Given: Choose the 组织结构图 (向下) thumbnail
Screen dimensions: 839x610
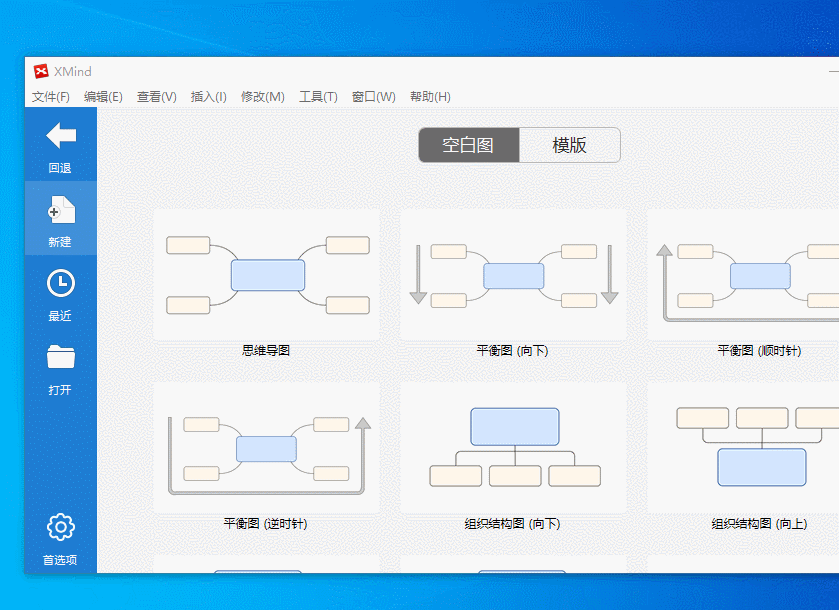Looking at the screenshot, I should pyautogui.click(x=514, y=448).
